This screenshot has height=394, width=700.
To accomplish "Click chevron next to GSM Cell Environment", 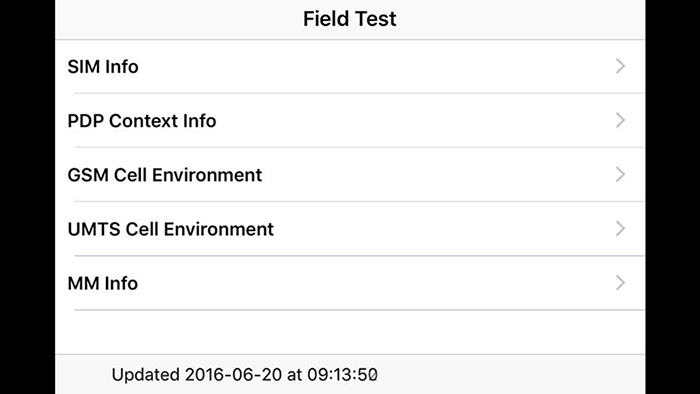I will coord(620,174).
